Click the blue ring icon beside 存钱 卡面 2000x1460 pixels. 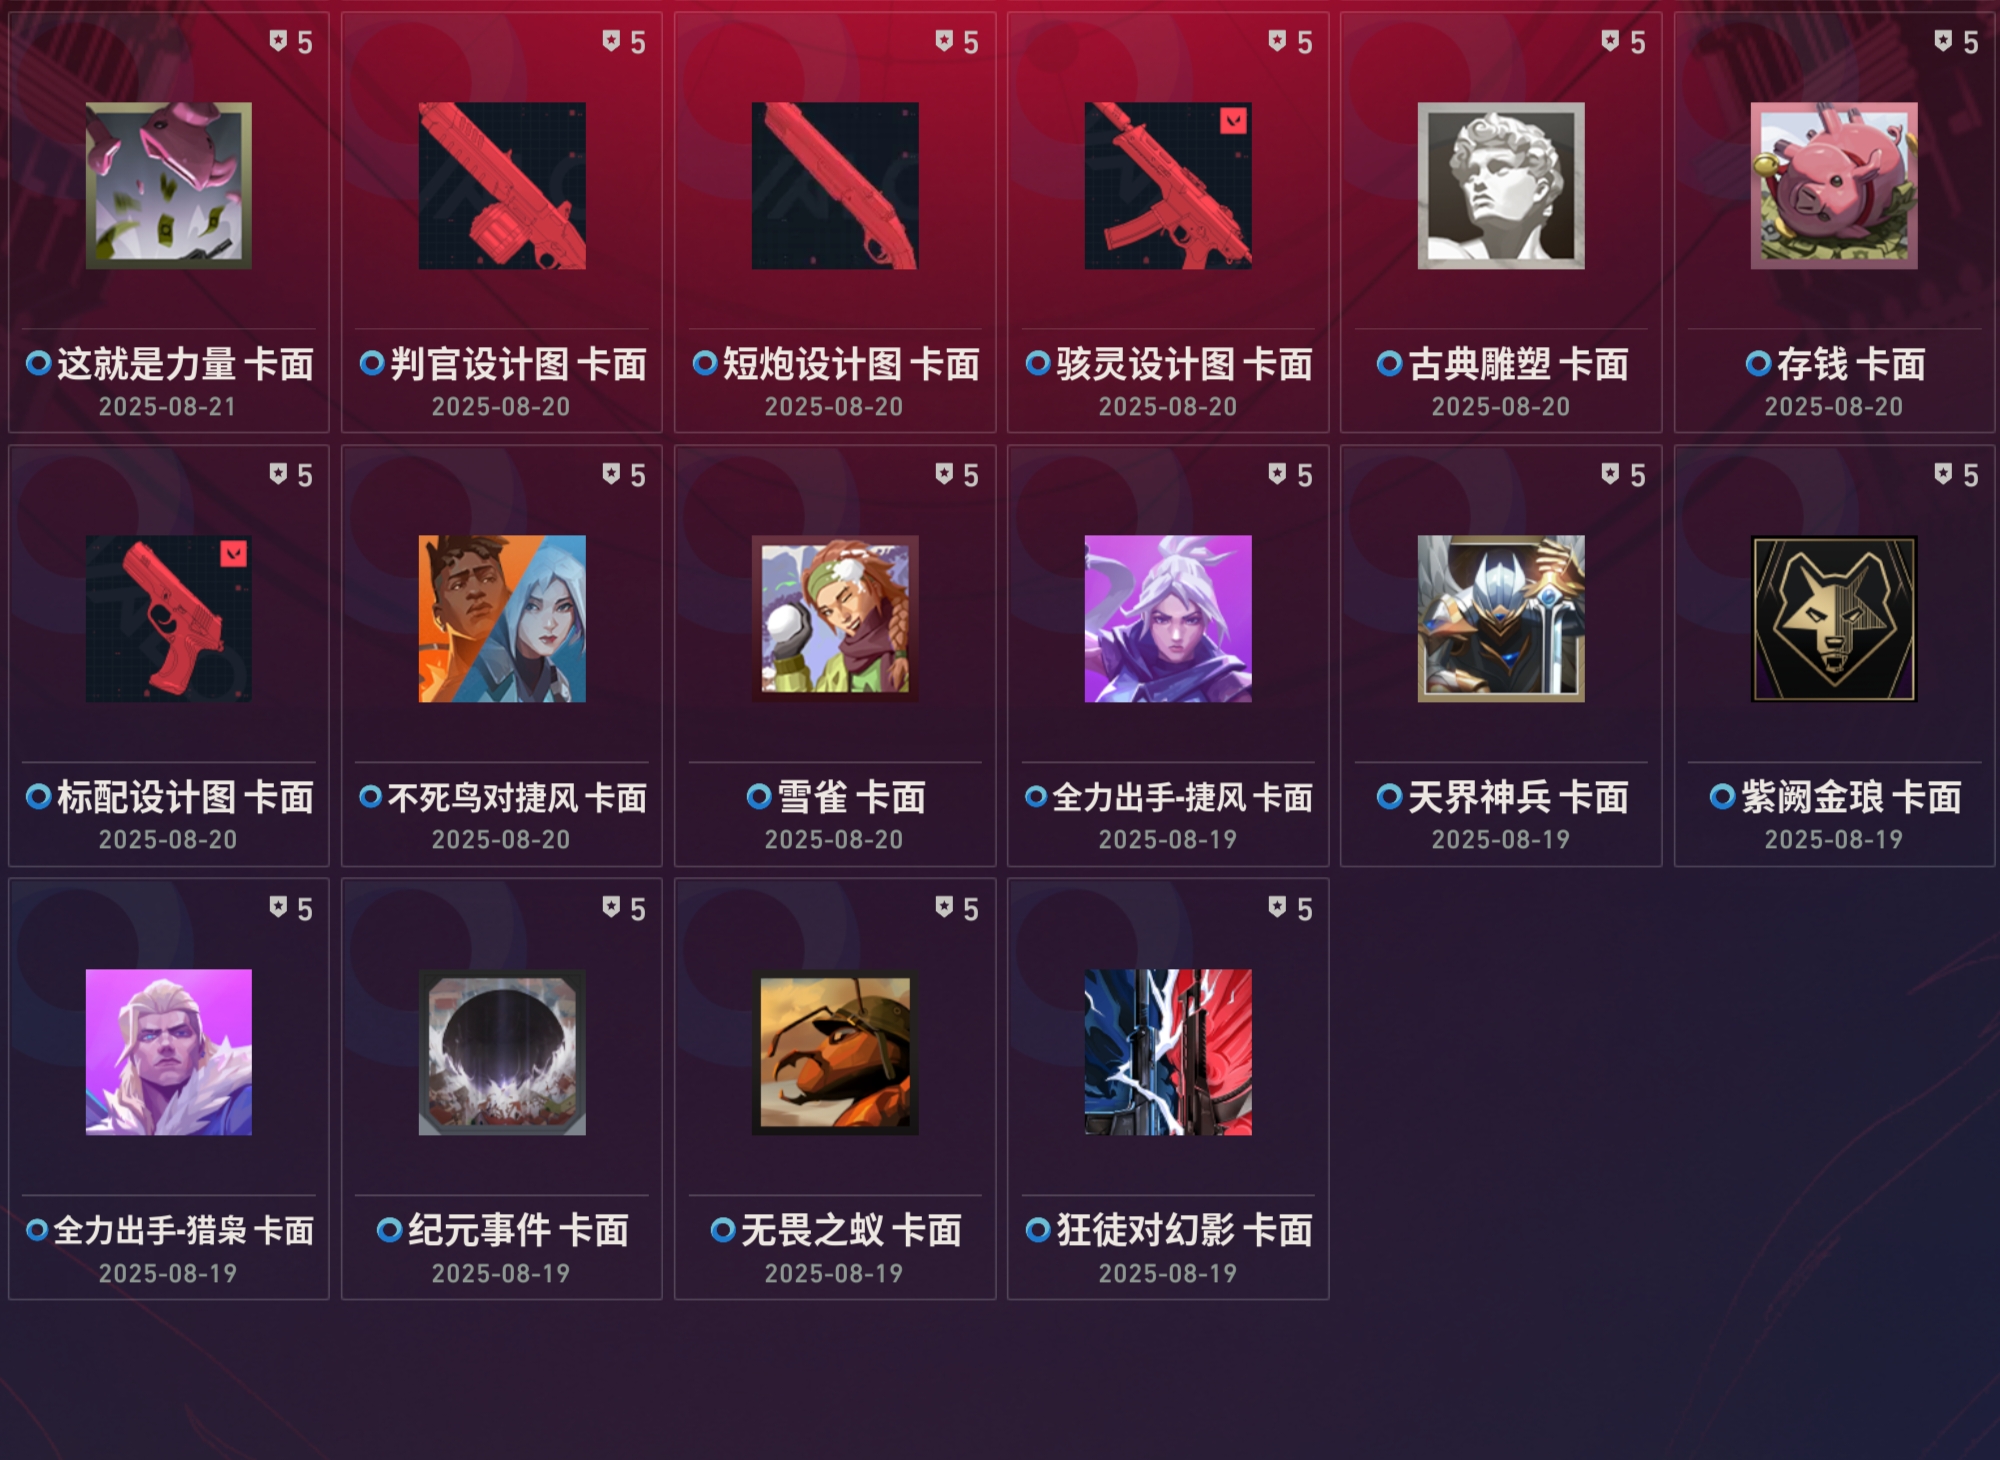1758,364
